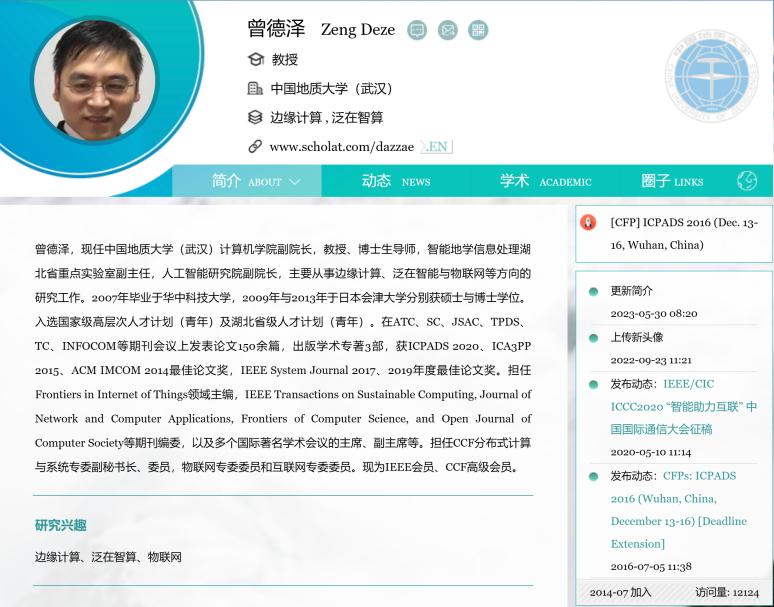Screen dimensions: 774x607
Task: Click the chat message icon beside Zeng Deze
Action: 417,30
